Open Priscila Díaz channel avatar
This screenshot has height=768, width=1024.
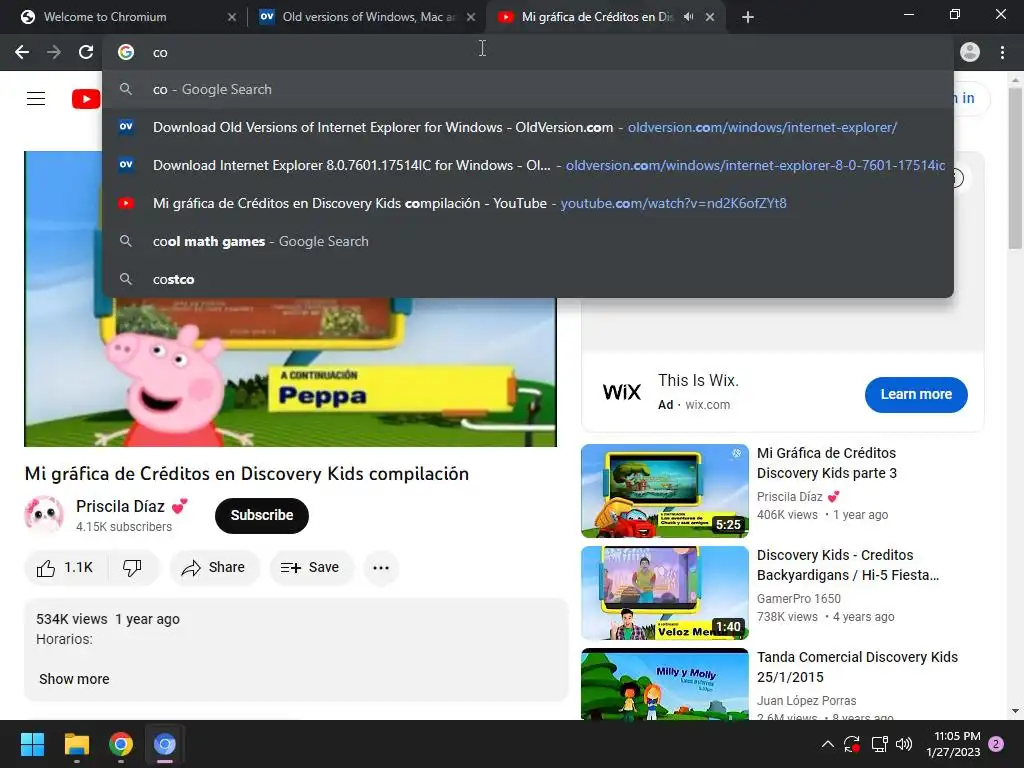44,515
